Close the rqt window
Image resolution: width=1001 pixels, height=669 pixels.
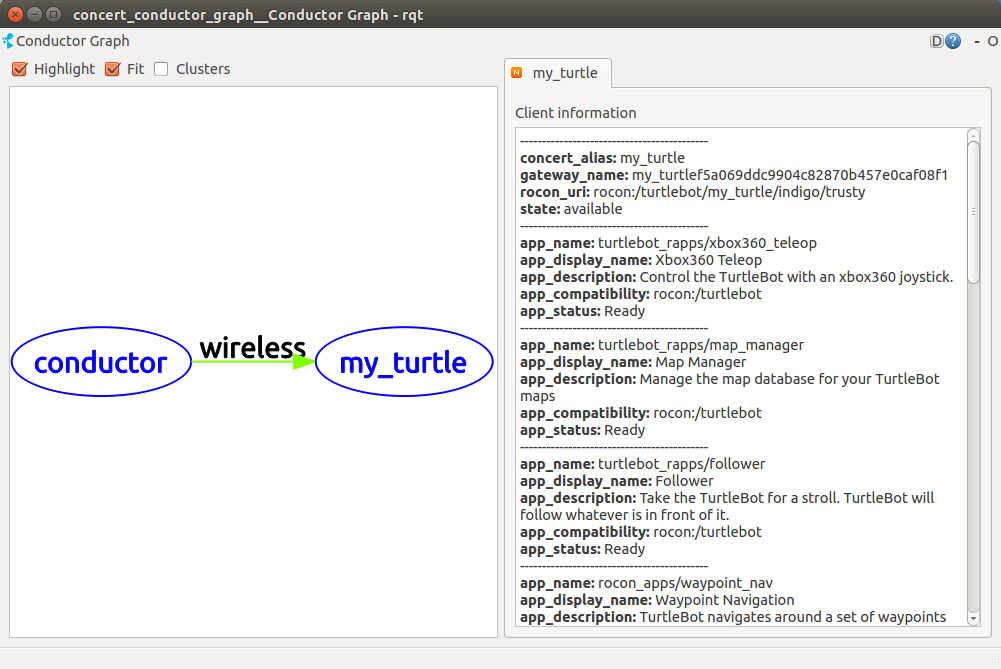(15, 14)
